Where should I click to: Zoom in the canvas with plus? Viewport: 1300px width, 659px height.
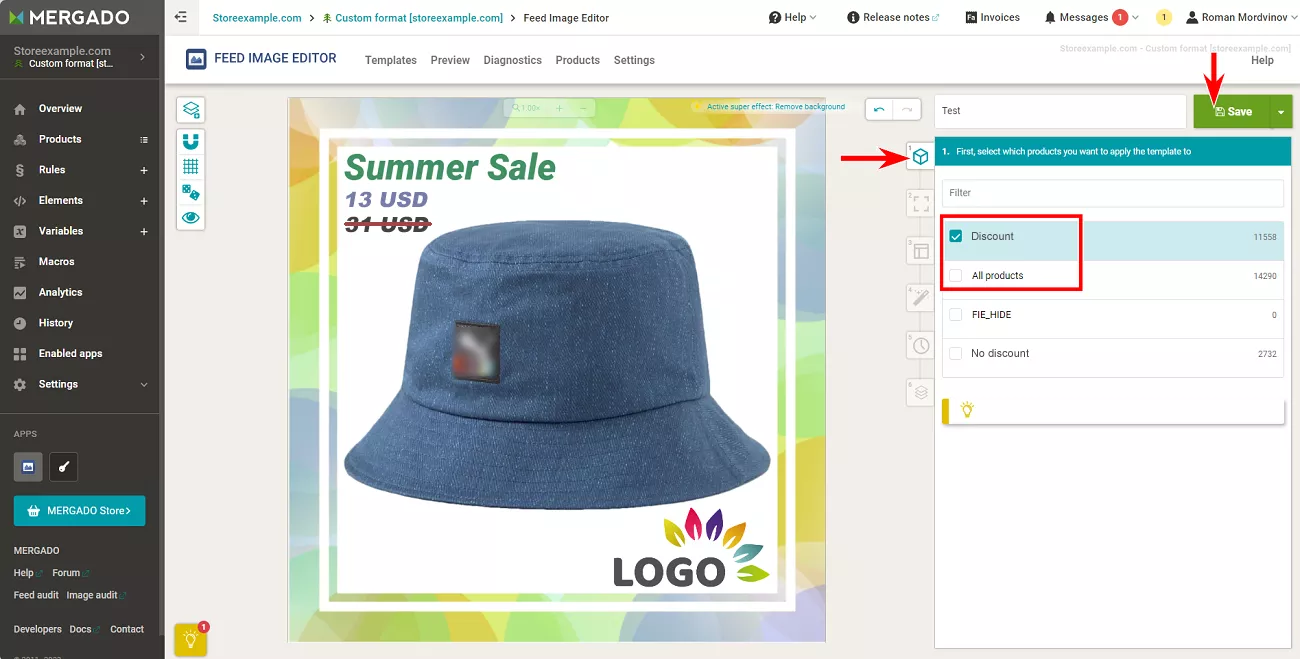click(x=559, y=108)
